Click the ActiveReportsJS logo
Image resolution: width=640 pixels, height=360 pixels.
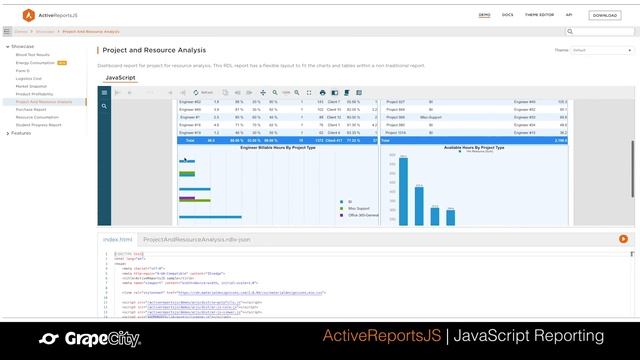coord(50,16)
